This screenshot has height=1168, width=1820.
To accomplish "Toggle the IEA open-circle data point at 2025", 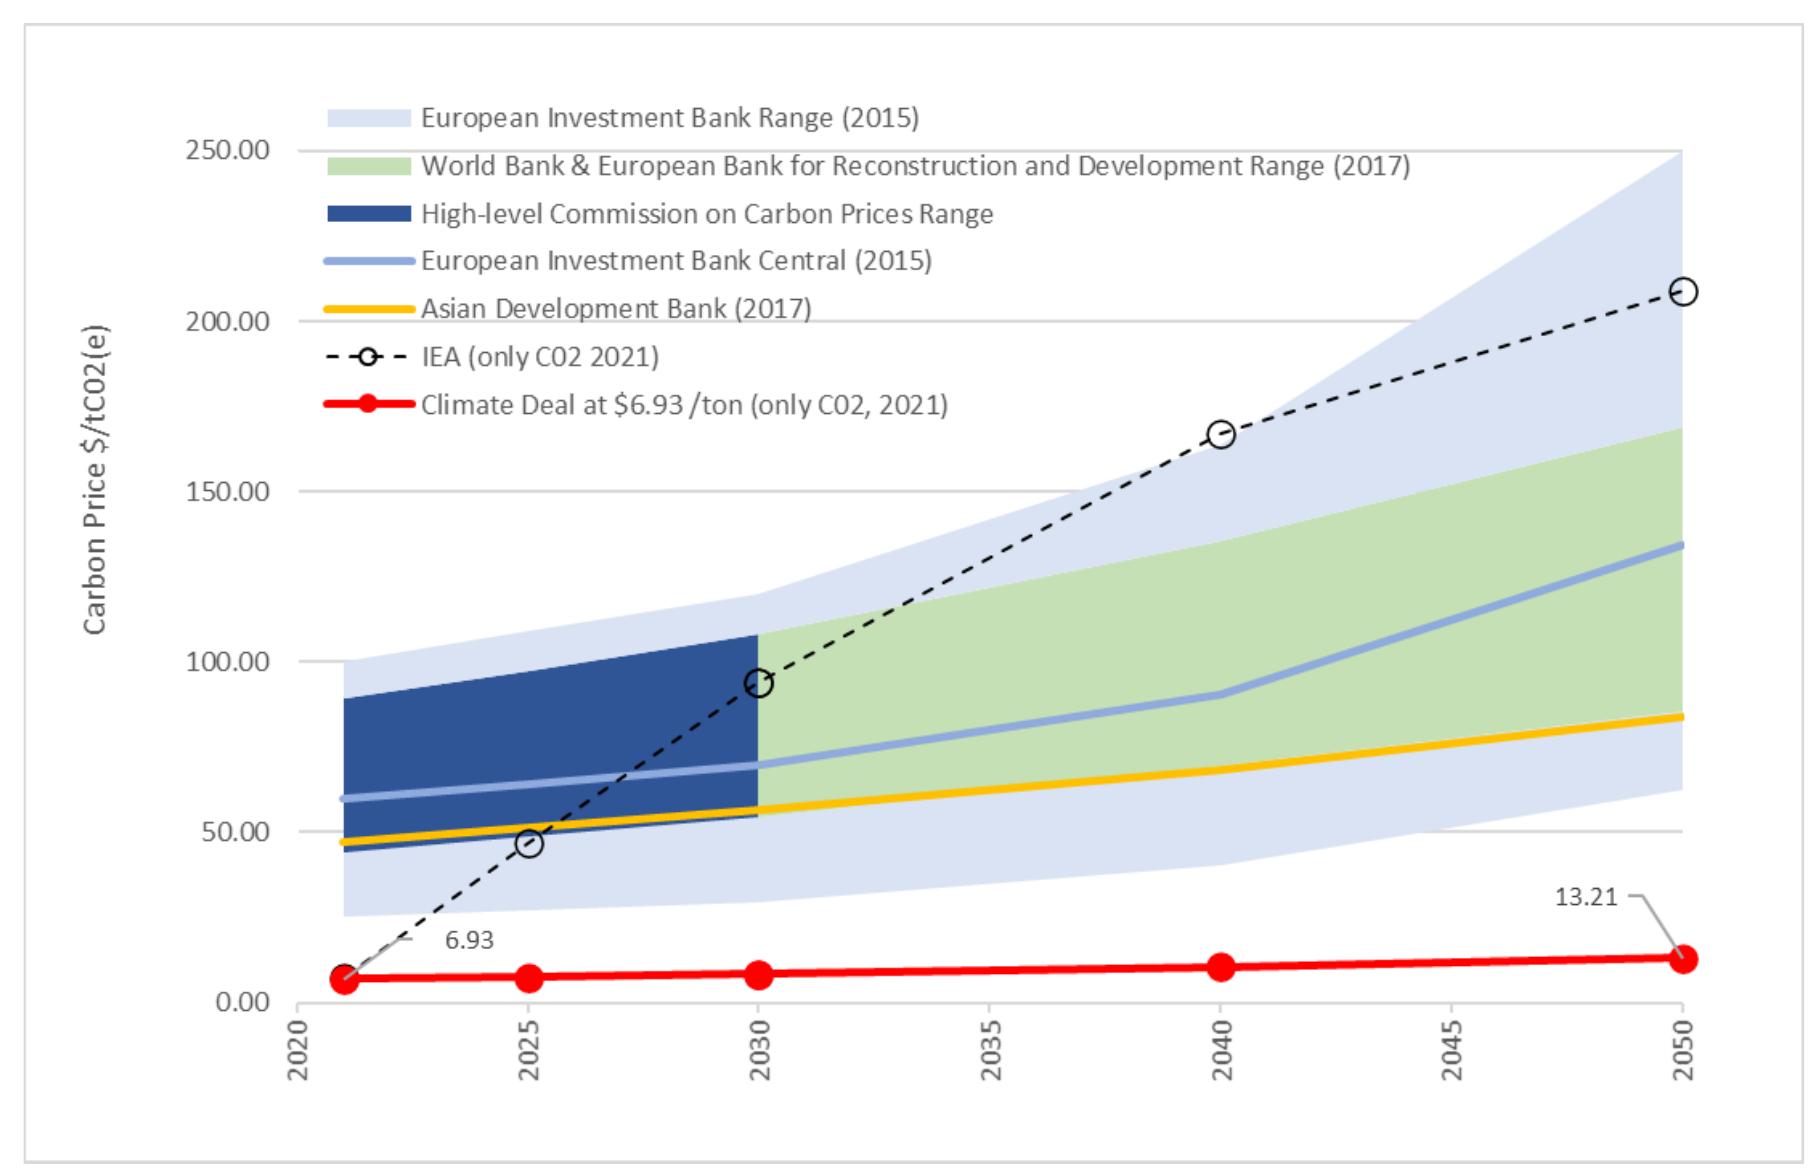I will [x=531, y=843].
